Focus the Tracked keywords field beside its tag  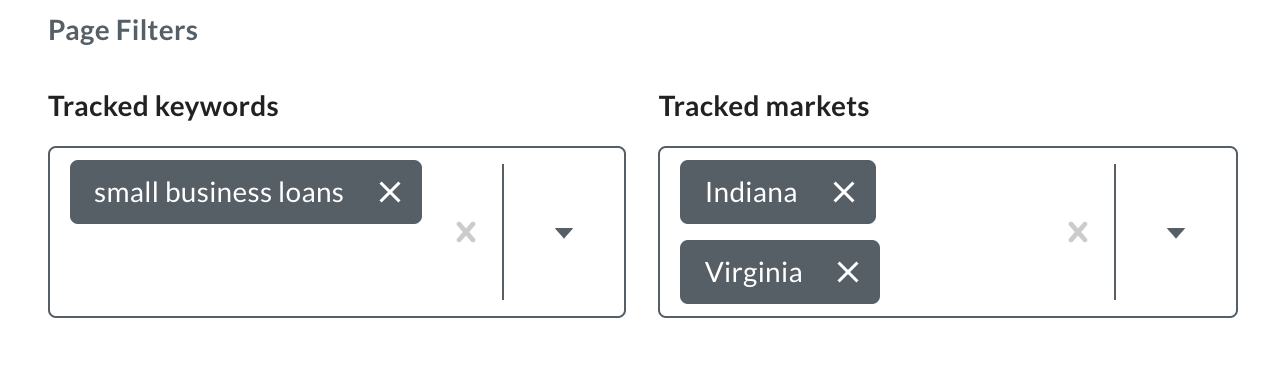434,192
